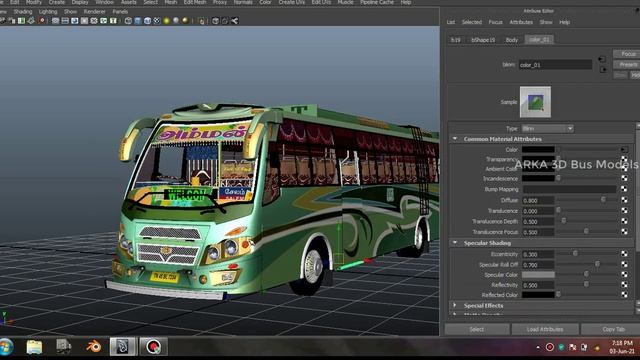Click the resolution gate icon in viewport toolbar
This screenshot has height=360, width=640.
point(75,21)
